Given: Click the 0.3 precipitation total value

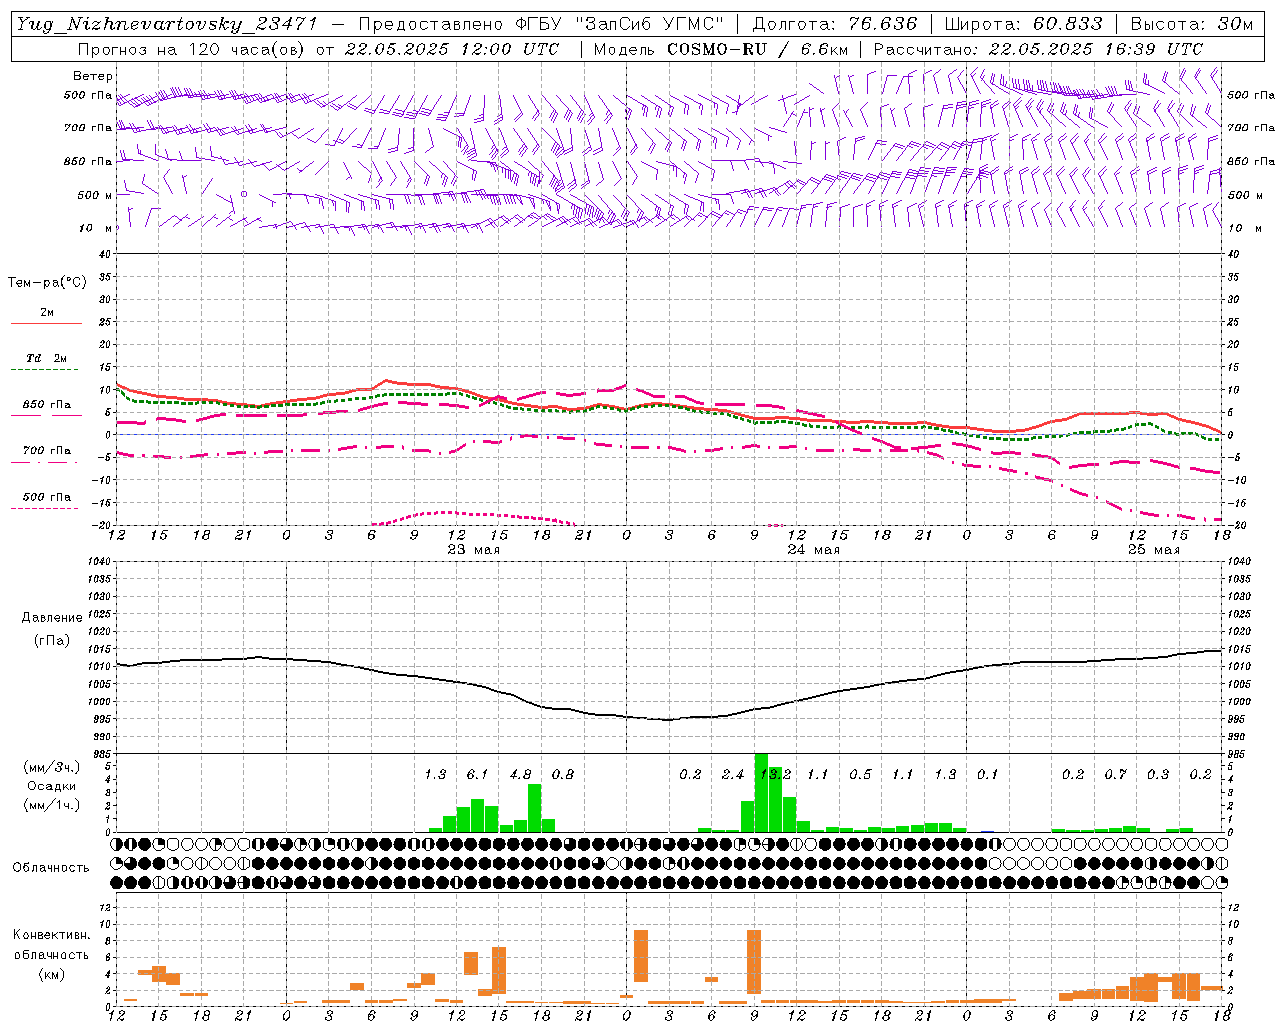Looking at the screenshot, I should point(1158,775).
